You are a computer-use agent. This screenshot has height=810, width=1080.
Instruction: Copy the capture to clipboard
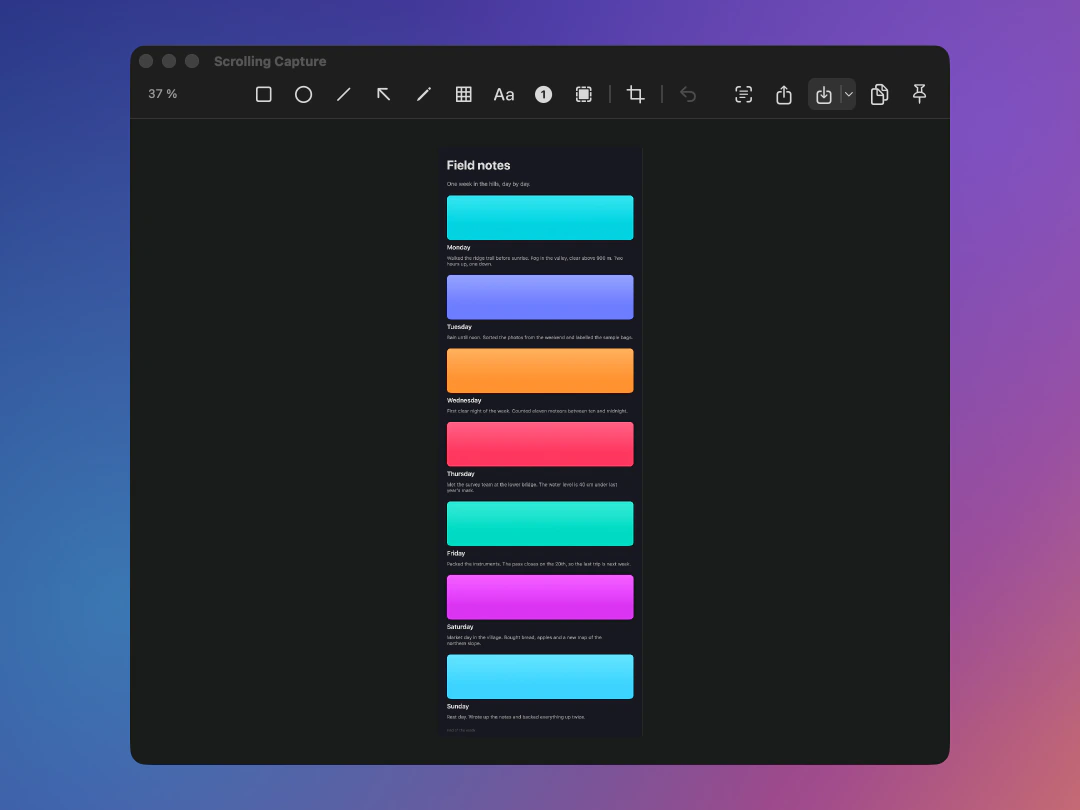pyautogui.click(x=879, y=94)
